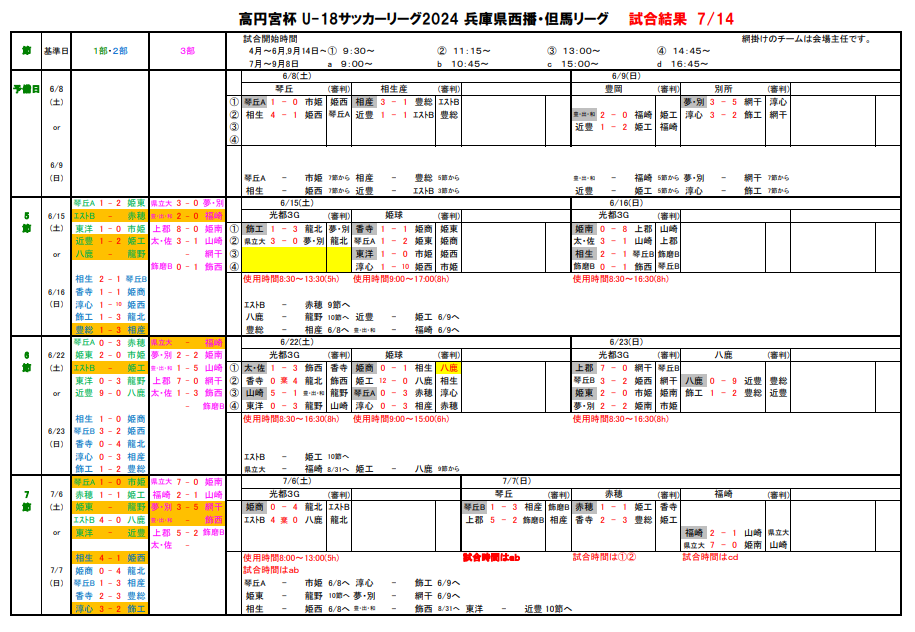Click the title "高円宮杯 U-18サッカーリーグ2024 兵庫県西播・但馬リーグ"
Image resolution: width=915 pixels, height=632 pixels.
[x=424, y=19]
